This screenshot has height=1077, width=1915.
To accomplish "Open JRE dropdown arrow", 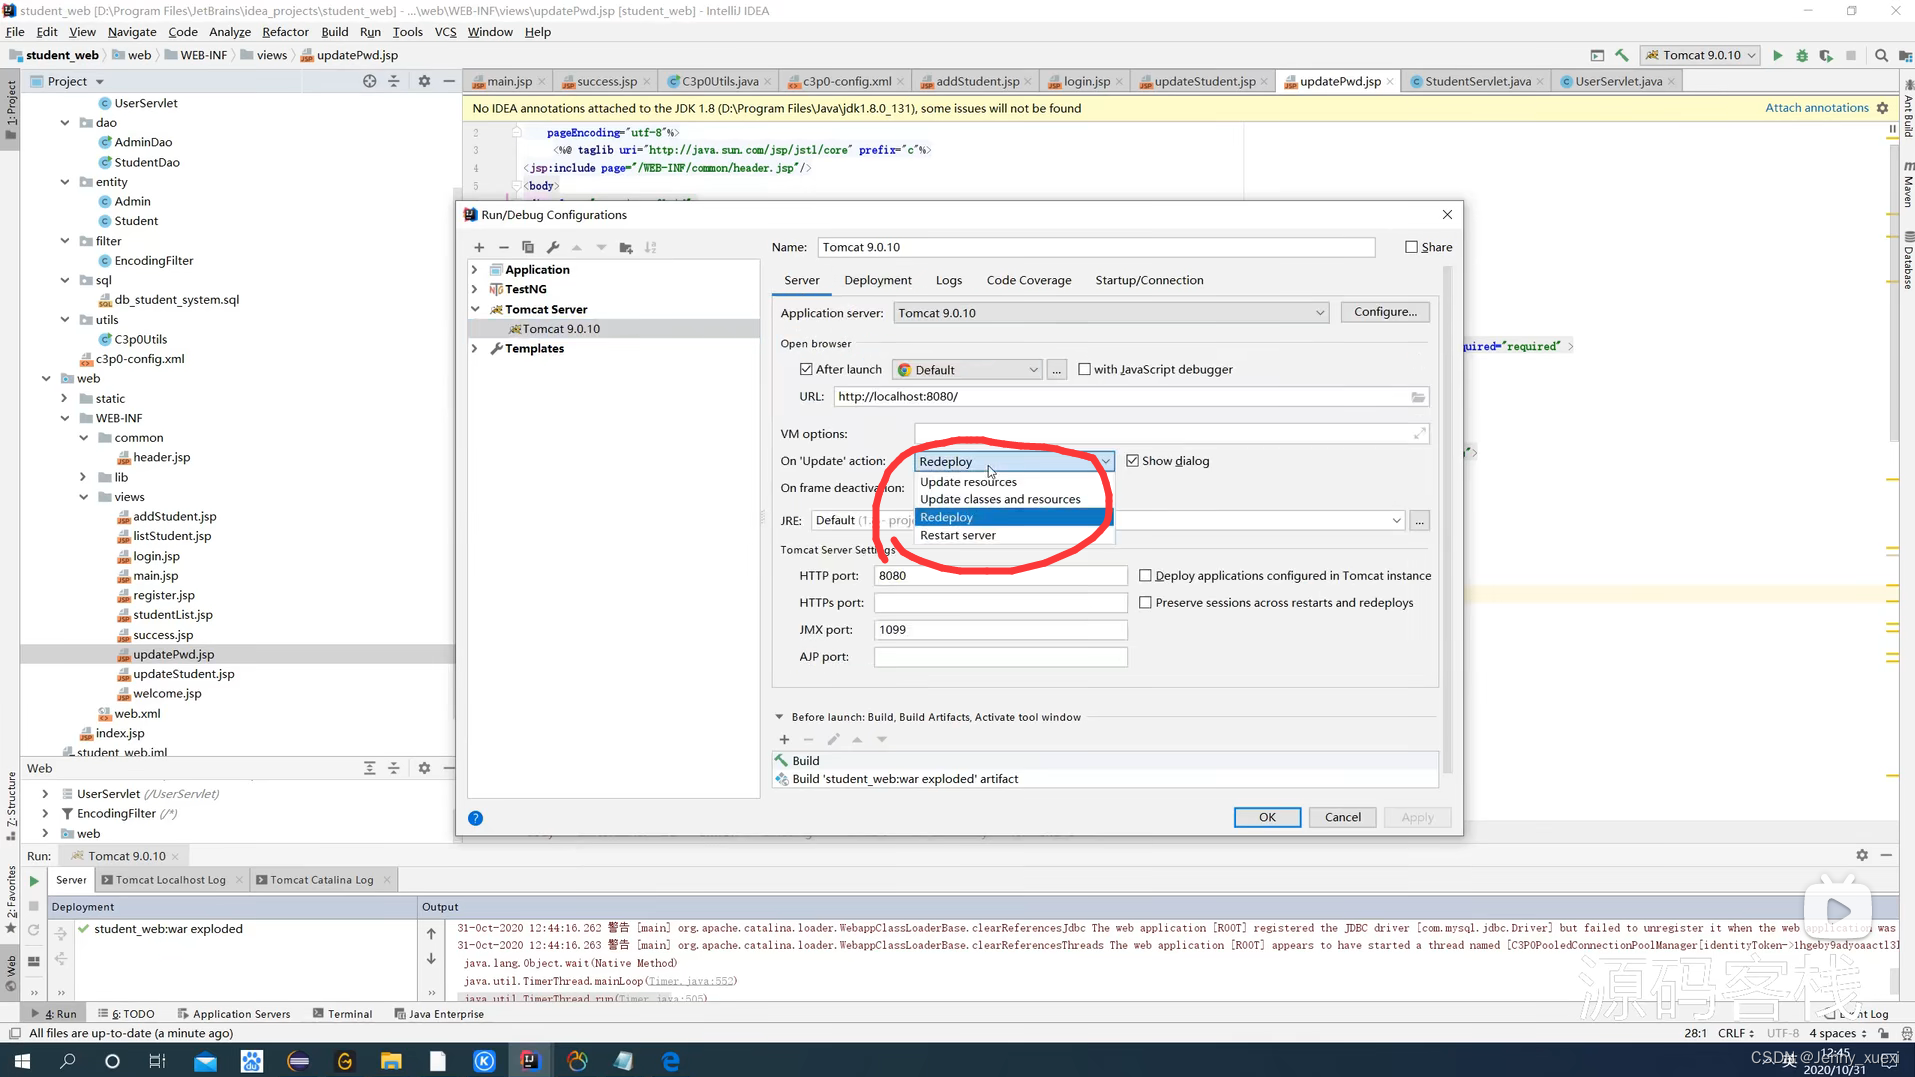I will point(1396,521).
